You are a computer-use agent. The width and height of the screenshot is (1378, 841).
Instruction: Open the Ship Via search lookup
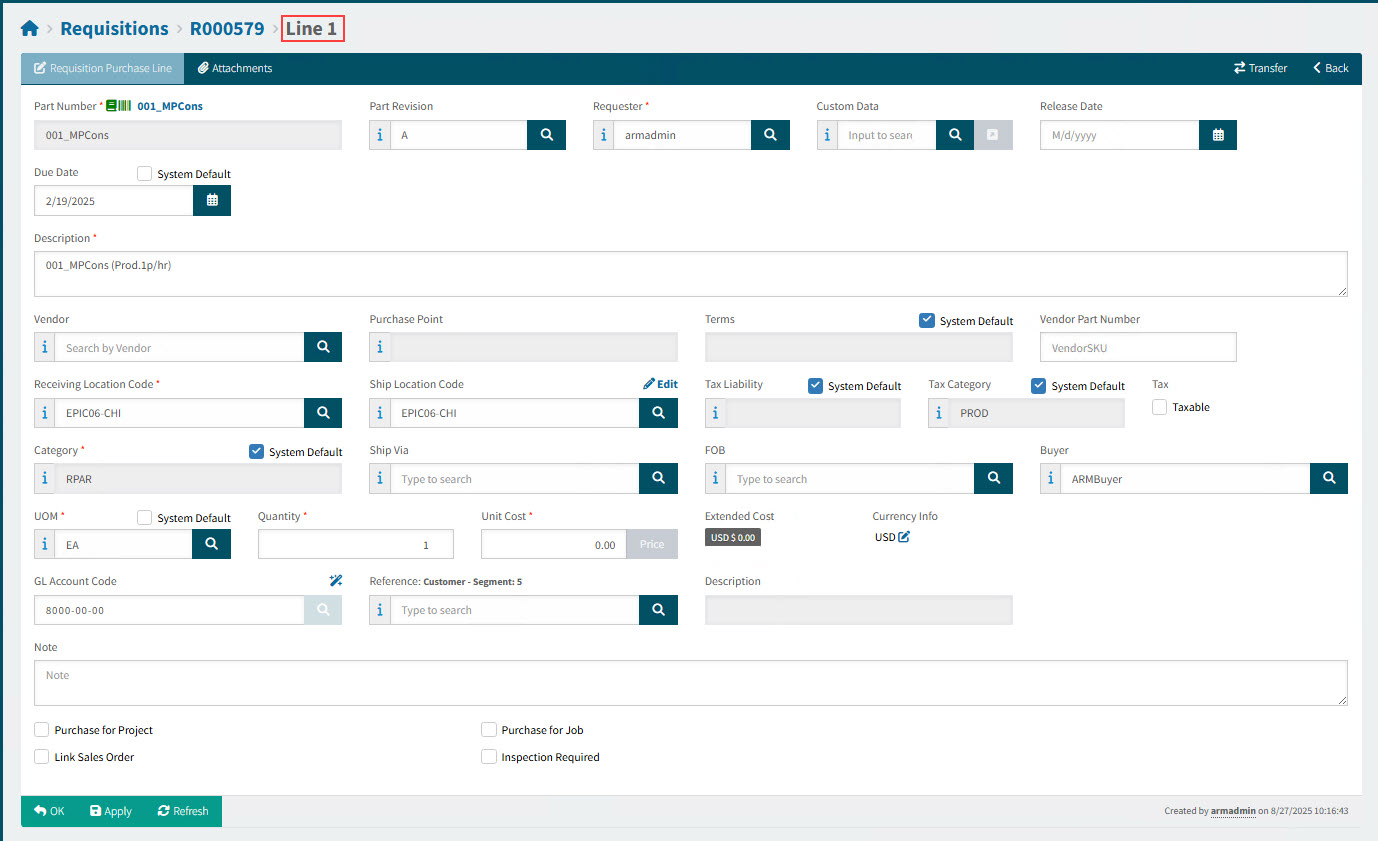tap(658, 479)
